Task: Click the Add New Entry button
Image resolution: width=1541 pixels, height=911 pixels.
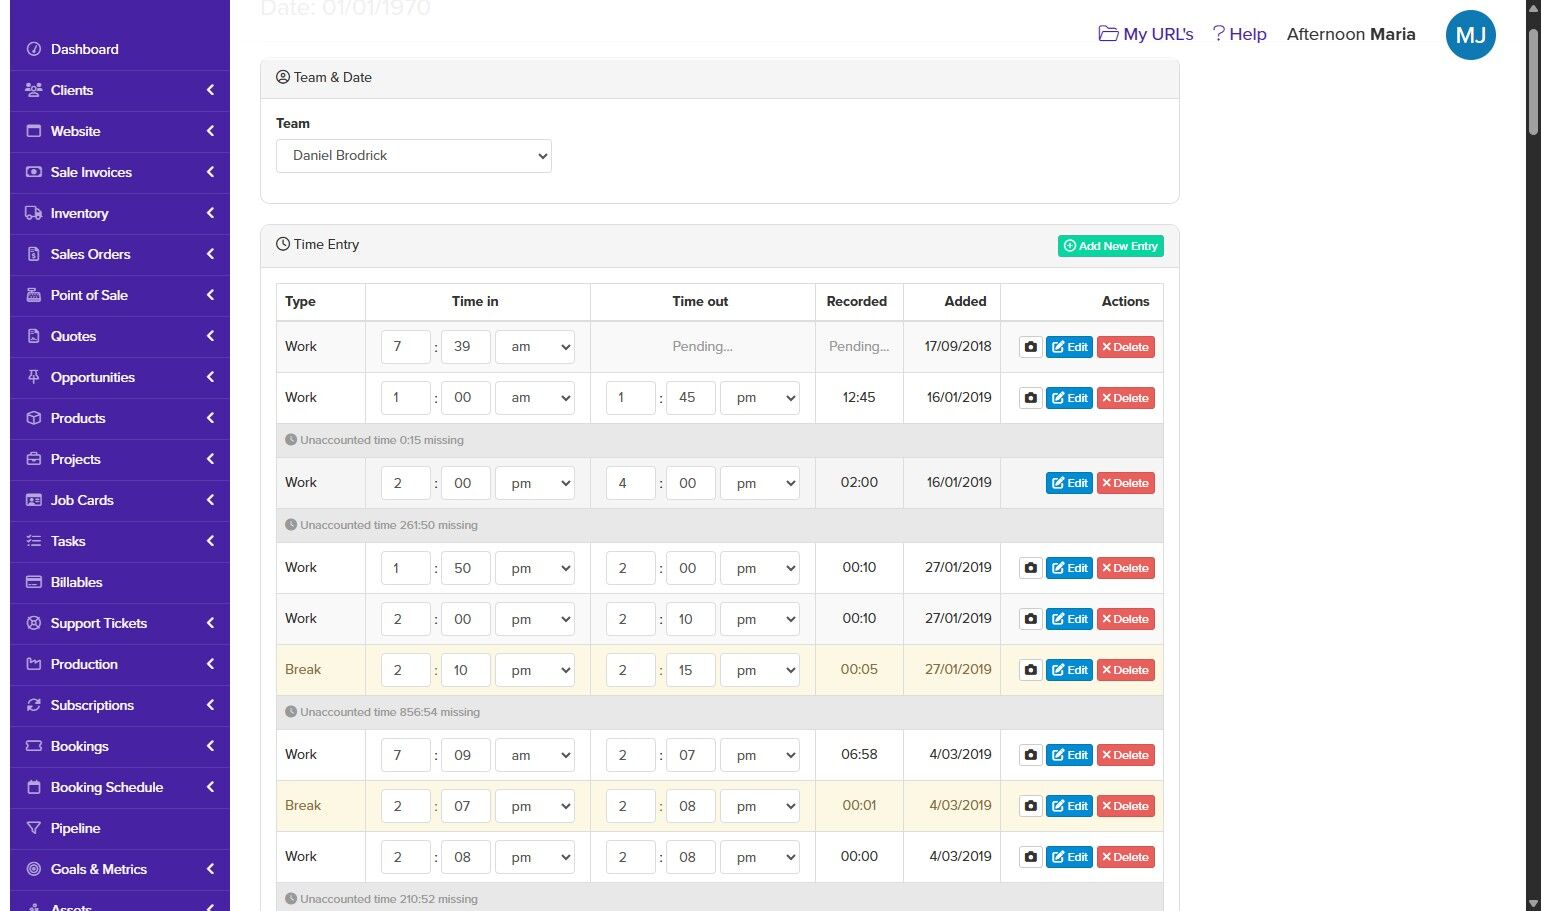Action: click(1110, 246)
